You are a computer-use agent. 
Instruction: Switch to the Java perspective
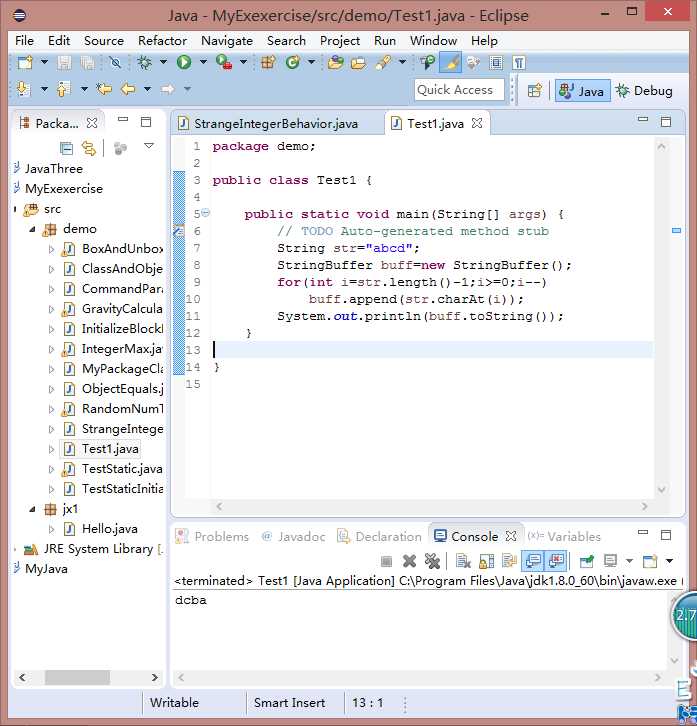(582, 91)
